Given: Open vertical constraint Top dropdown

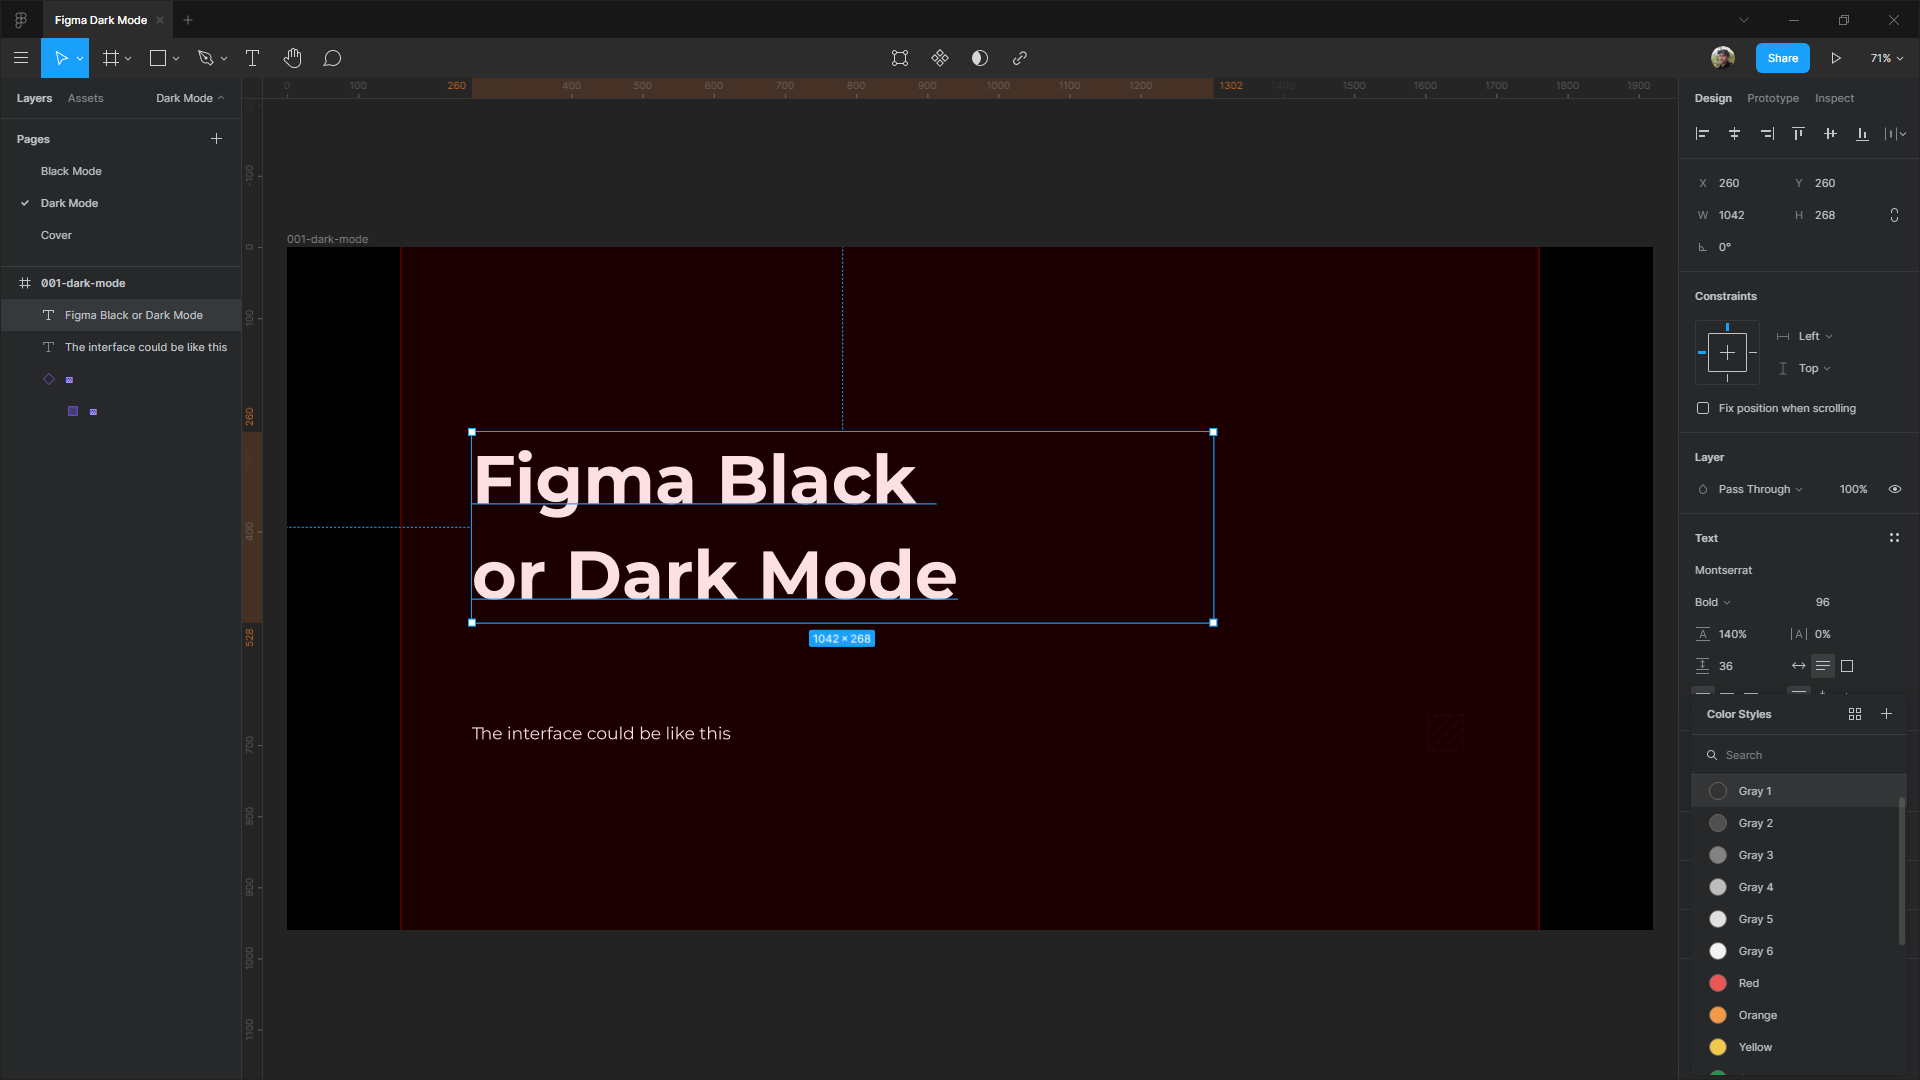Looking at the screenshot, I should pyautogui.click(x=1814, y=368).
